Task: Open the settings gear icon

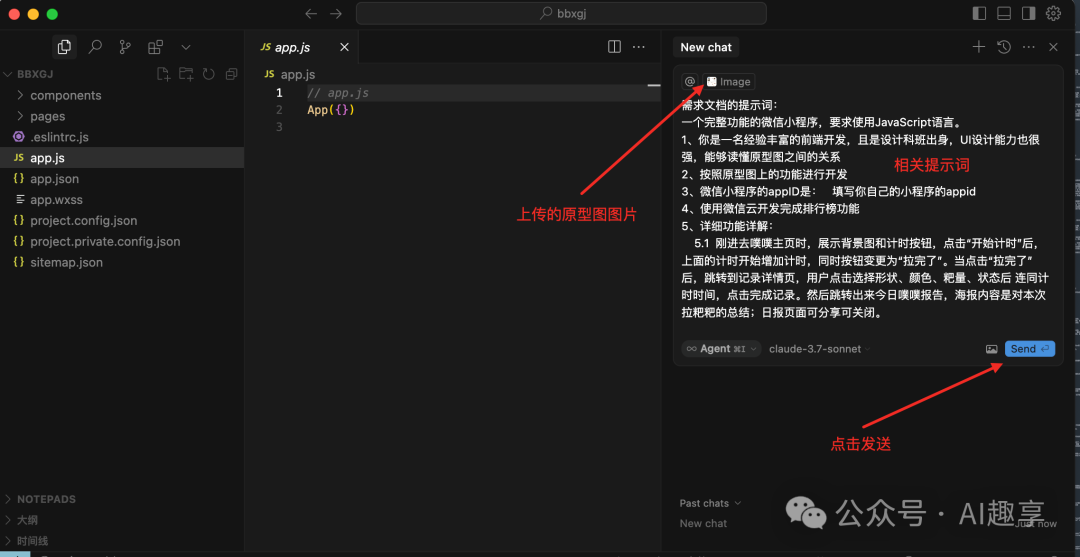Action: [1053, 13]
